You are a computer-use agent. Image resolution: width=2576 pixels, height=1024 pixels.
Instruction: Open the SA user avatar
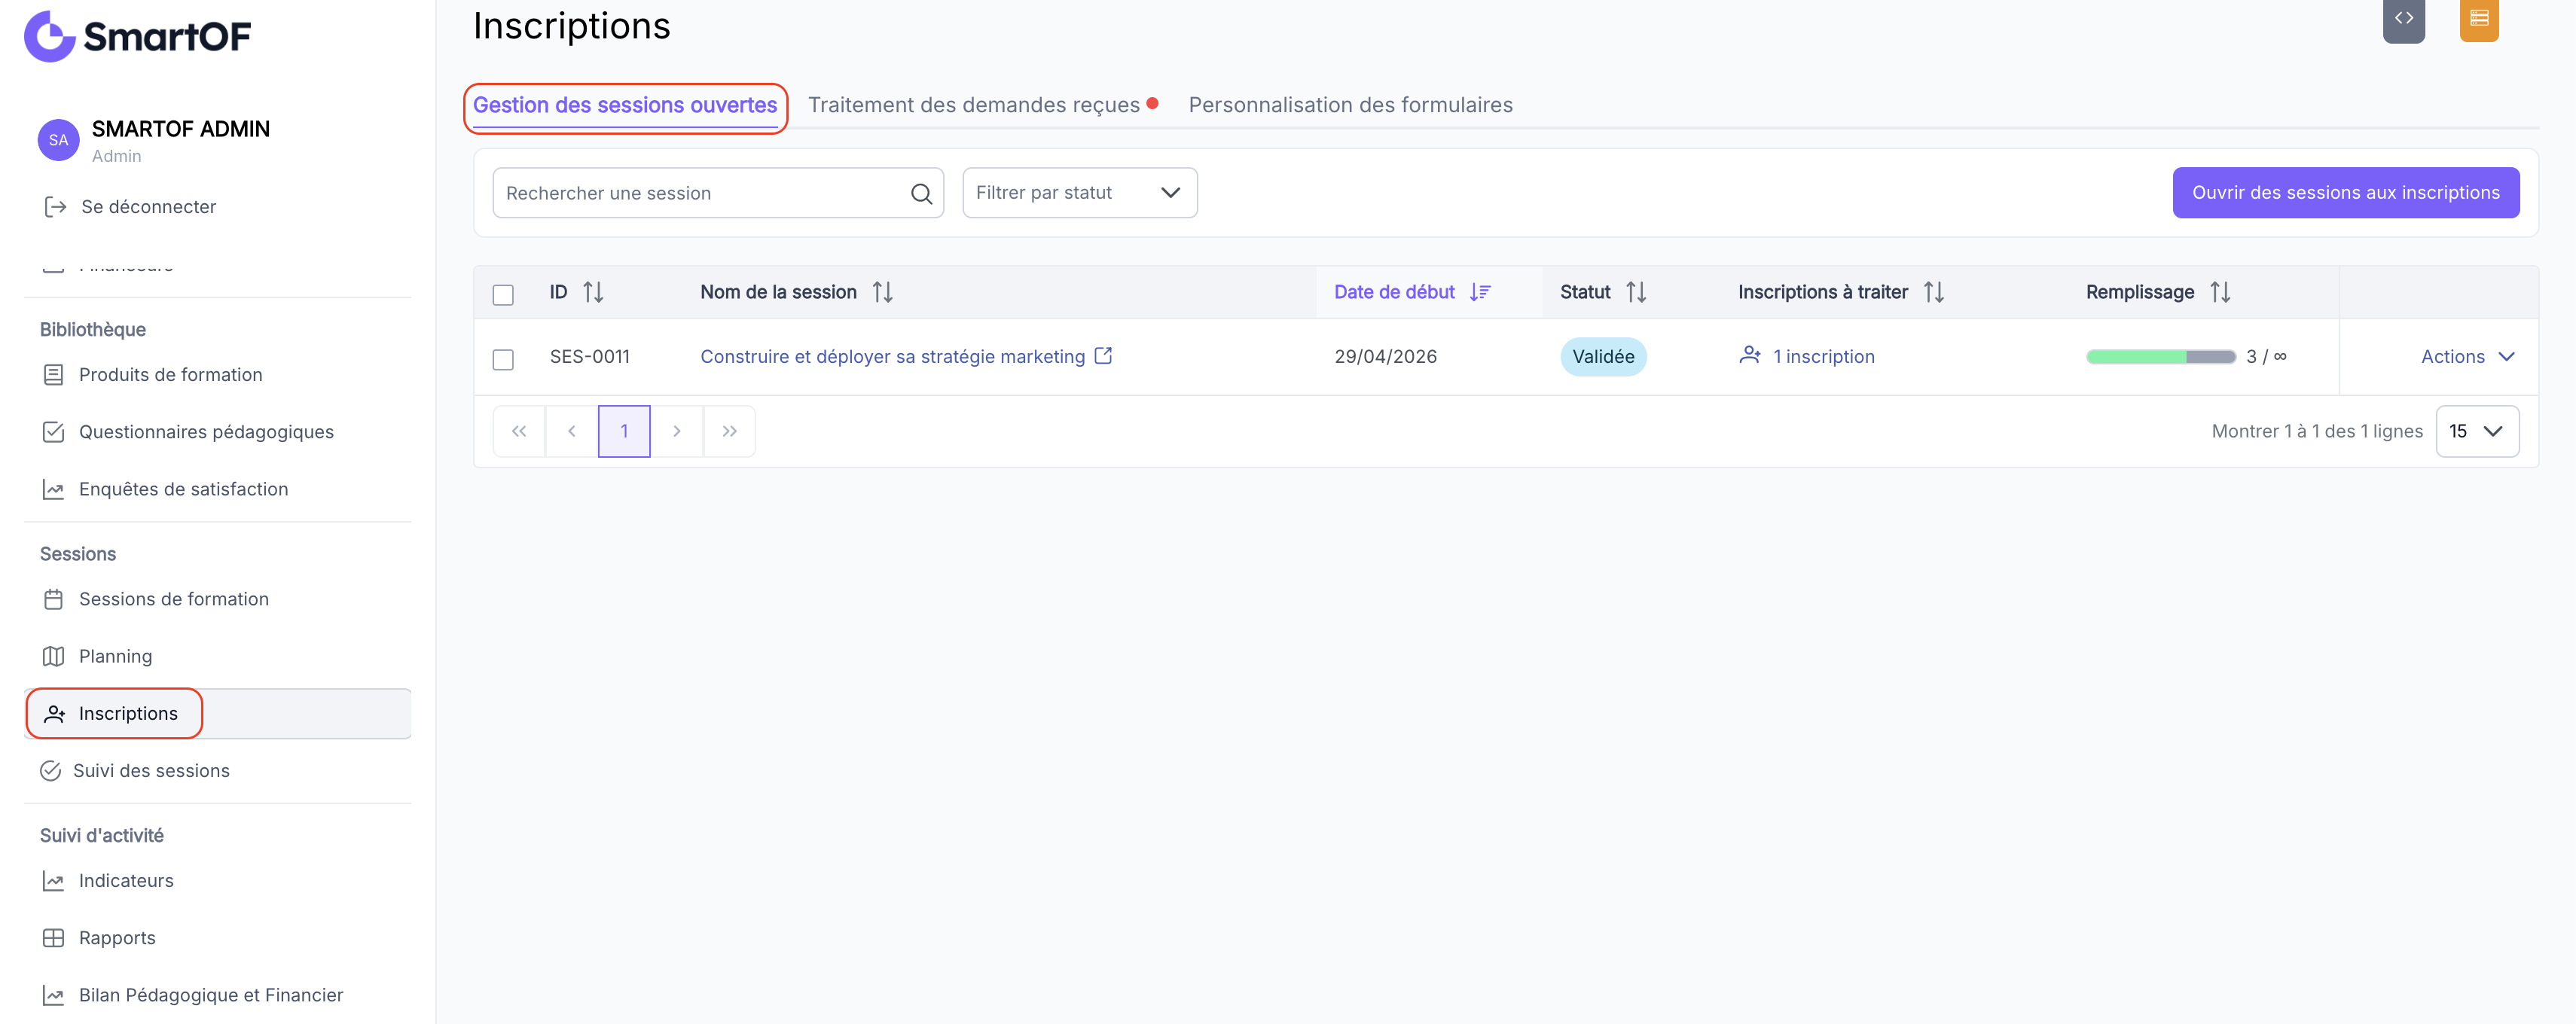click(x=58, y=140)
